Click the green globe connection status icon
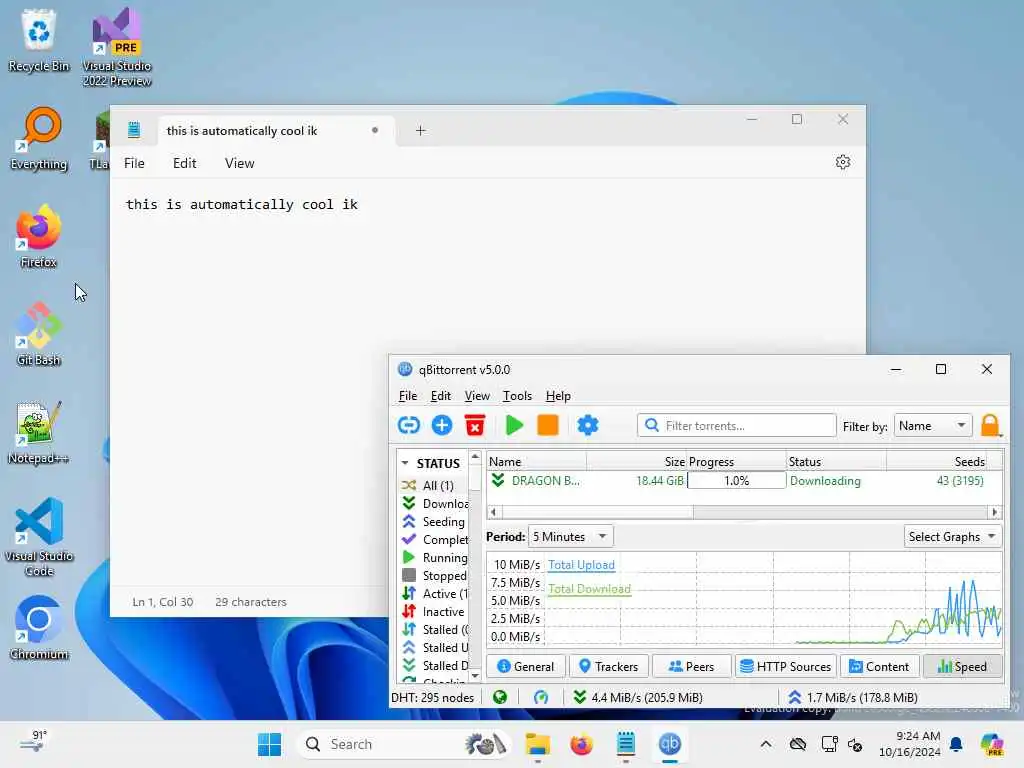This screenshot has width=1024, height=768. pyautogui.click(x=500, y=697)
